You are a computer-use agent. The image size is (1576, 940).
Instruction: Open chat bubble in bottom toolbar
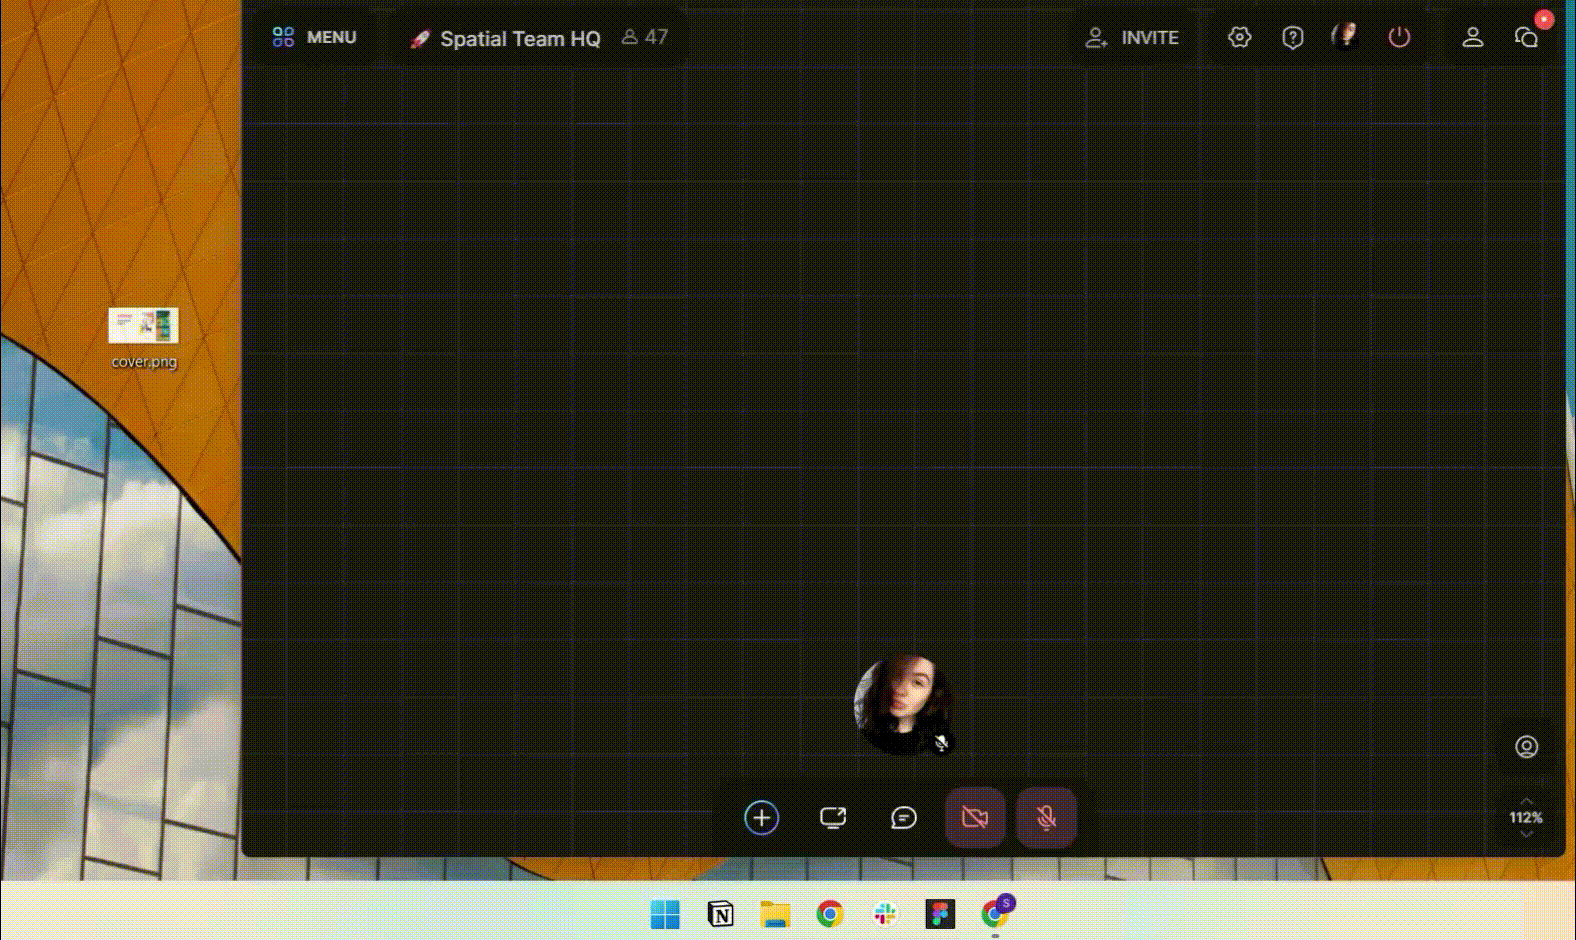(904, 818)
